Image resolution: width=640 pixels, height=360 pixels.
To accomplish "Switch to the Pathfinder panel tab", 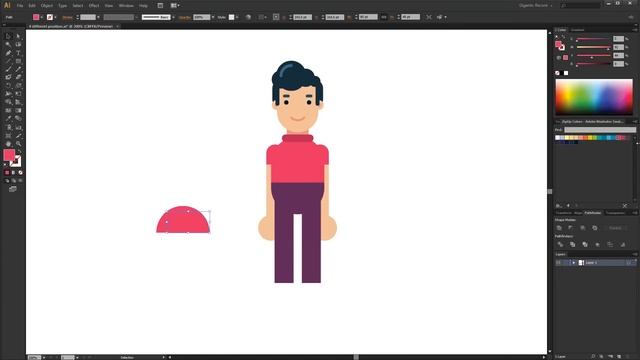I will [x=593, y=213].
